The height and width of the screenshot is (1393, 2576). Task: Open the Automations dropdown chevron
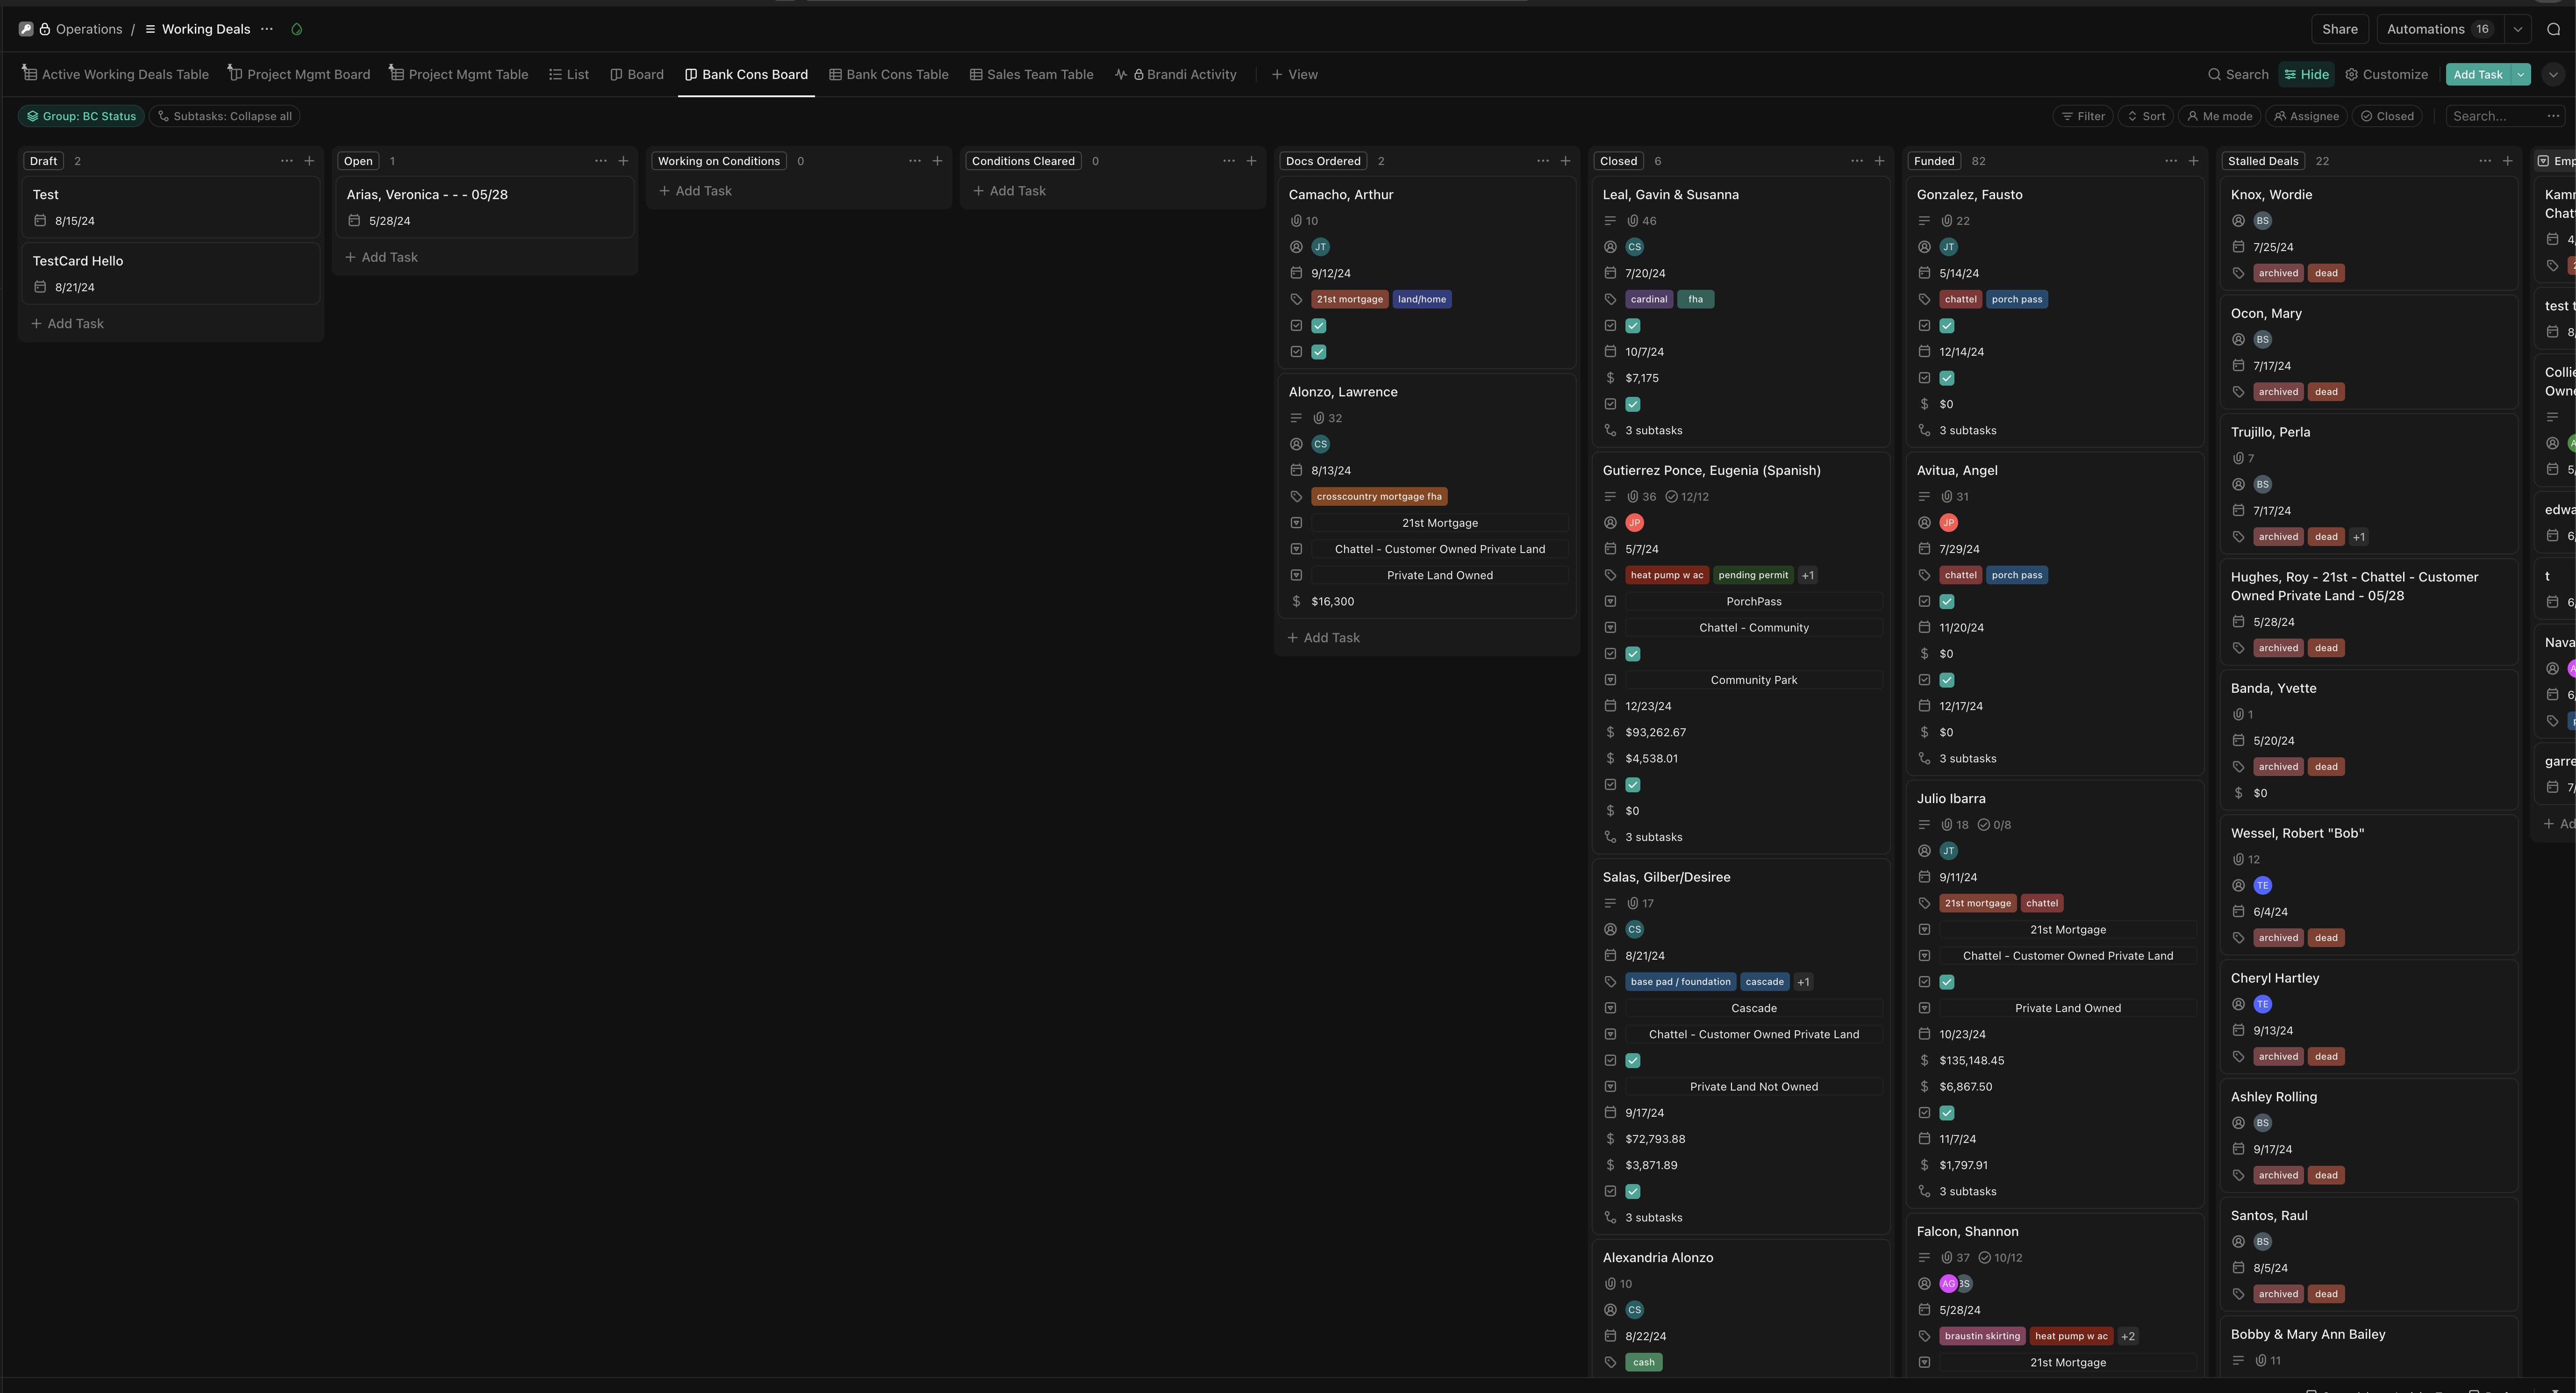coord(2518,29)
